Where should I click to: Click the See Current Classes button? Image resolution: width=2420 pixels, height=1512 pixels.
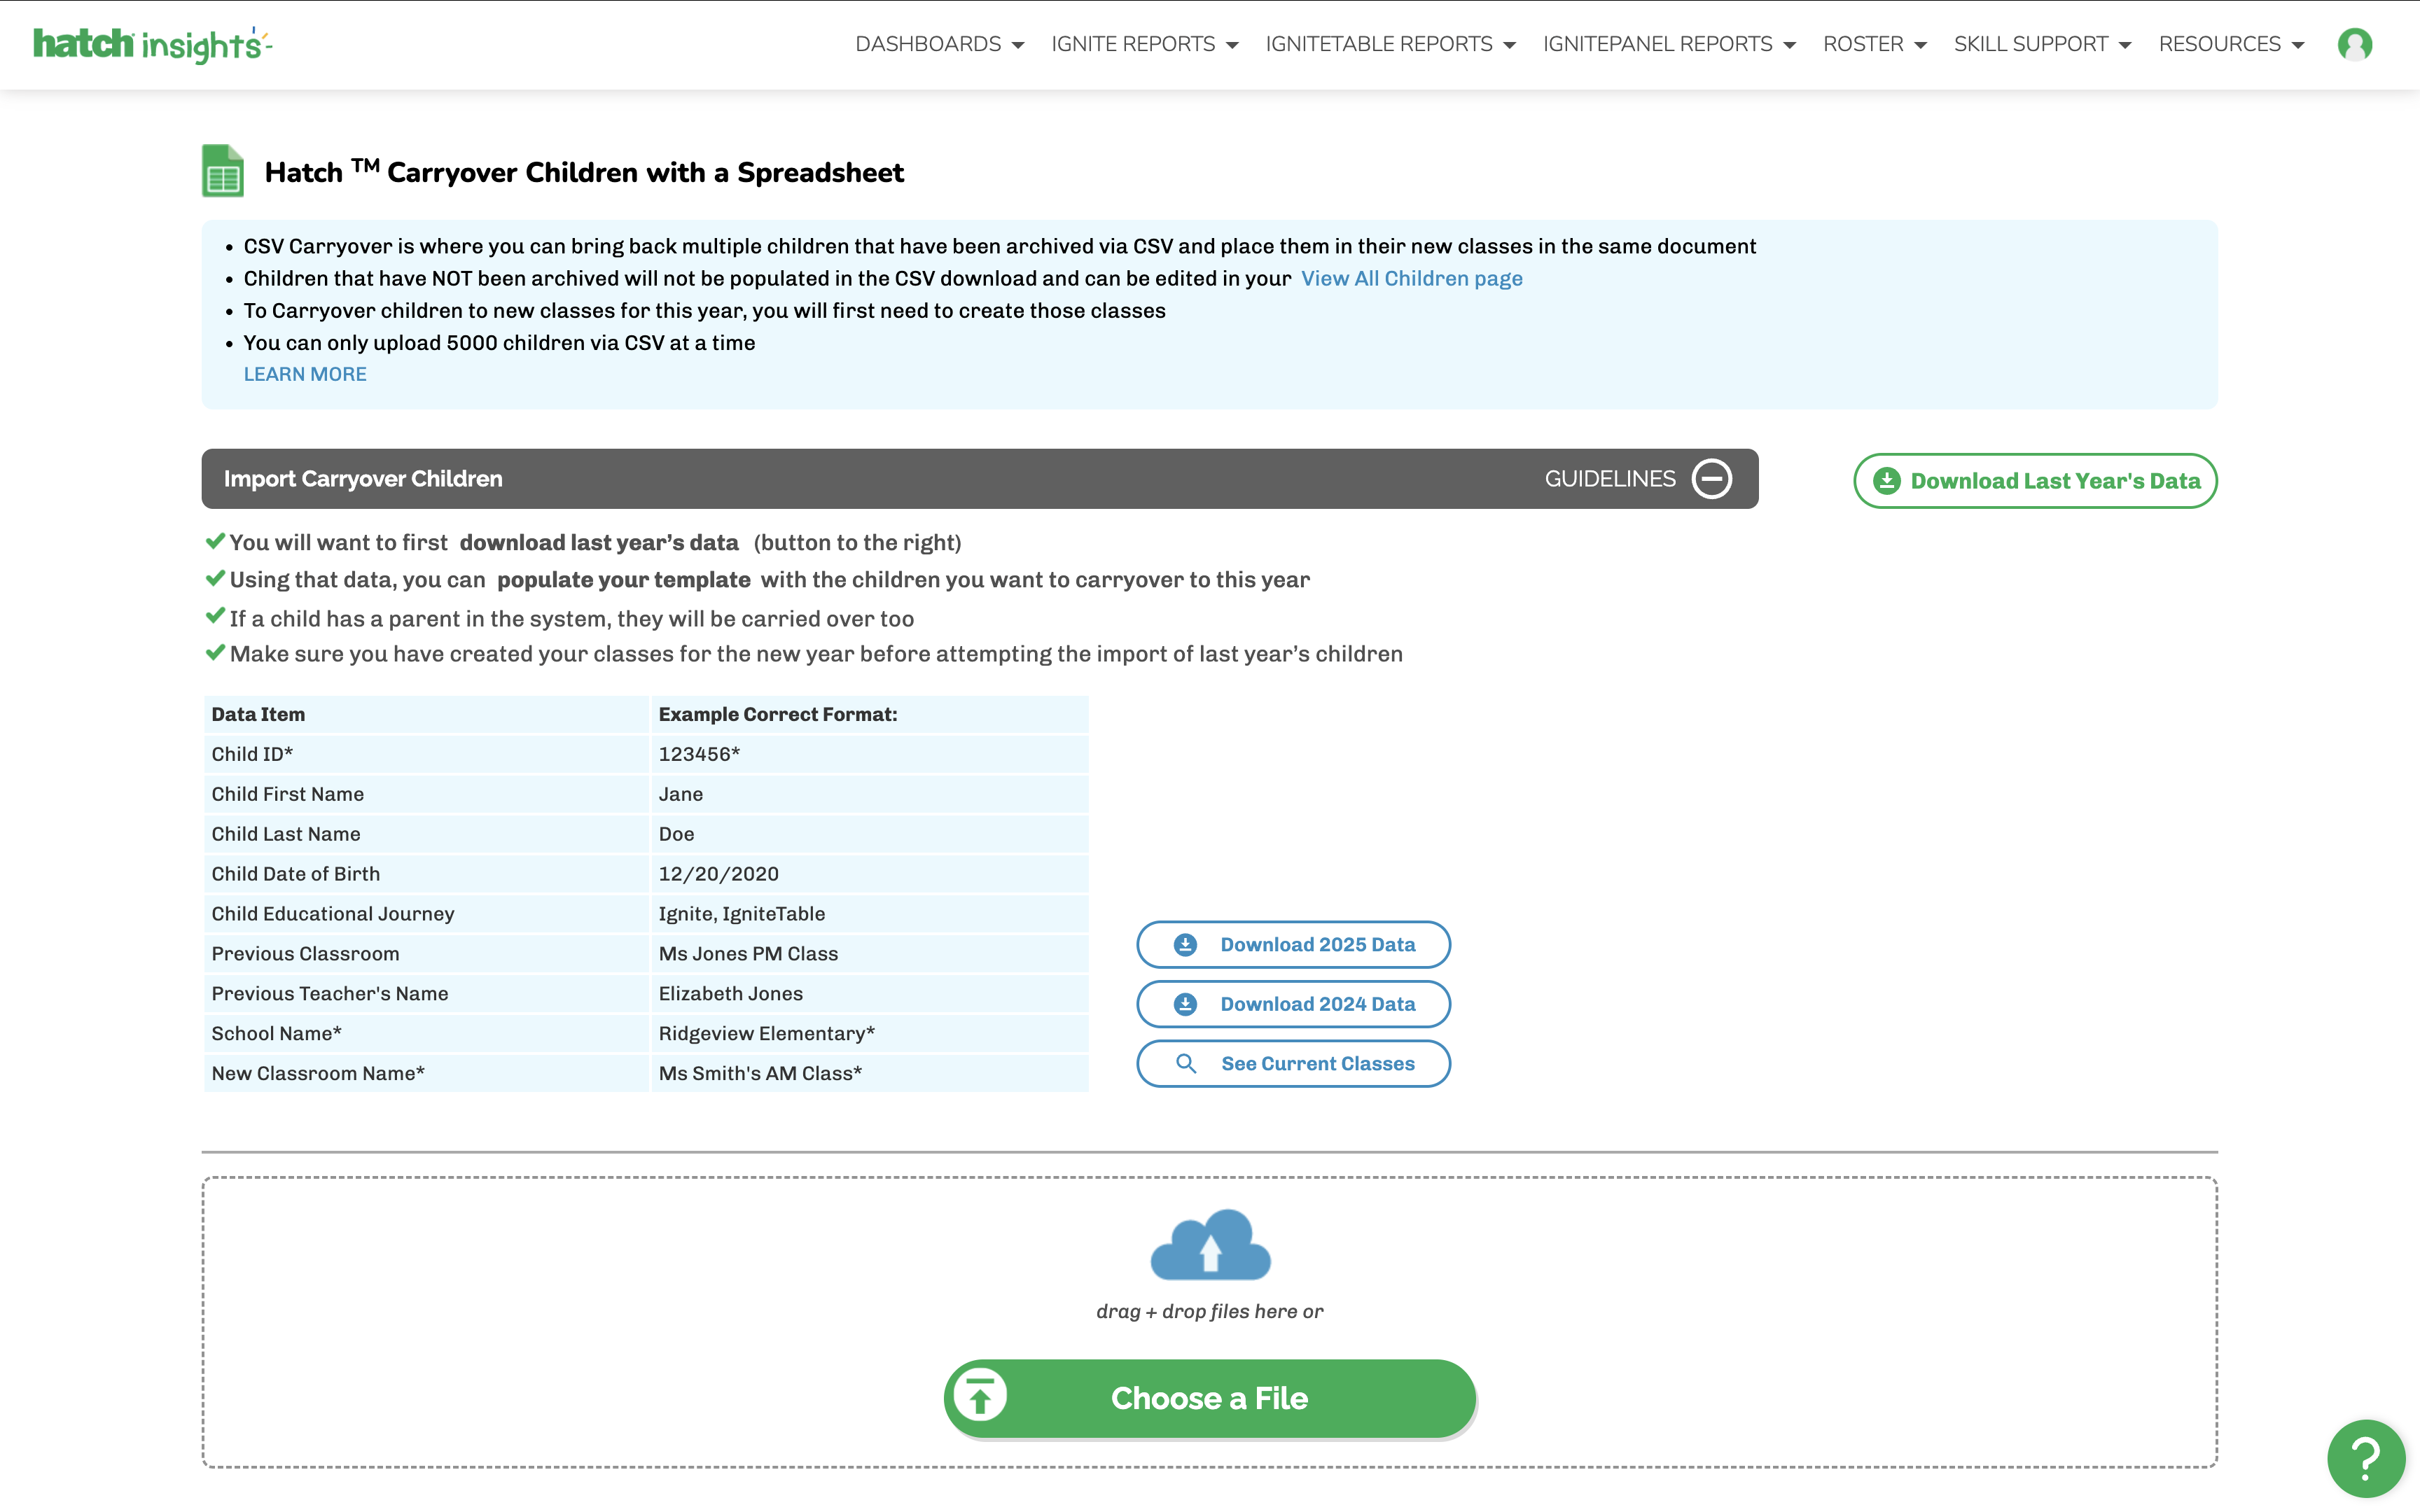1293,1063
